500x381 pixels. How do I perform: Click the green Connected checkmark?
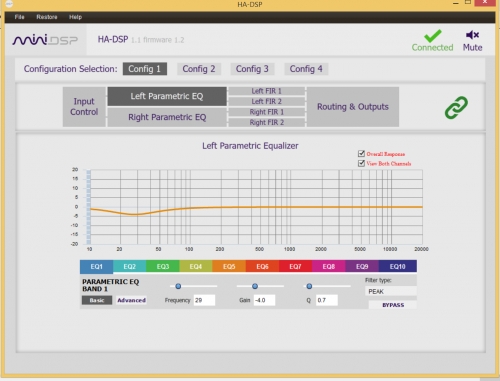coord(432,36)
